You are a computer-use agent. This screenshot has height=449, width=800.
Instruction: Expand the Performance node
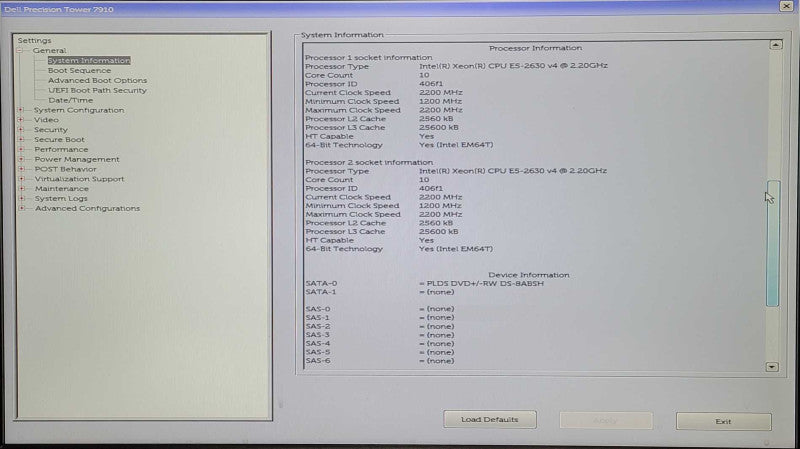[x=21, y=149]
